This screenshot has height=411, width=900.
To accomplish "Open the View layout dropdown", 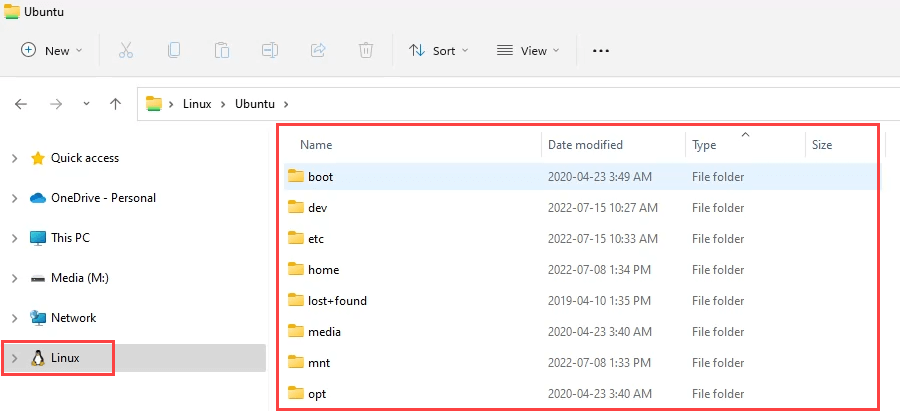I will 528,50.
